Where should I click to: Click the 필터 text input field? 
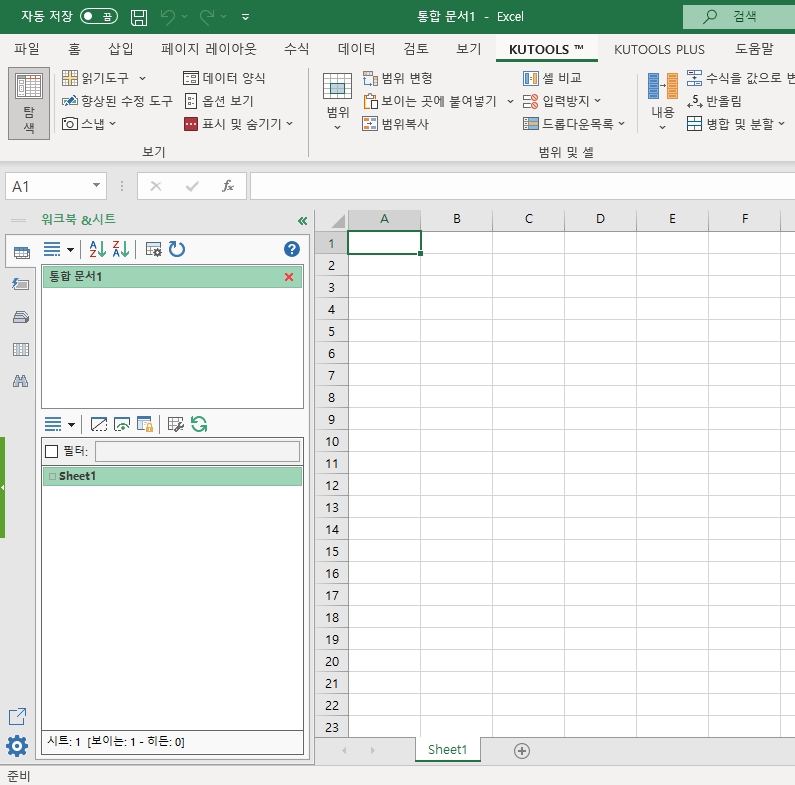click(197, 451)
